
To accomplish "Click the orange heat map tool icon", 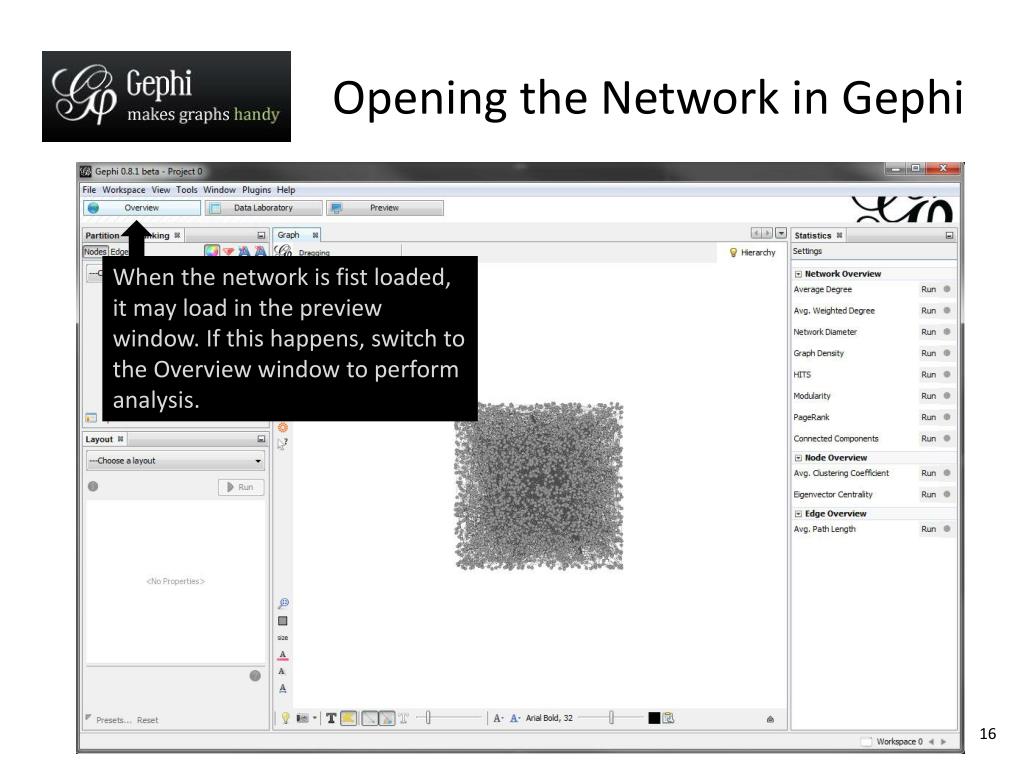I will [283, 427].
